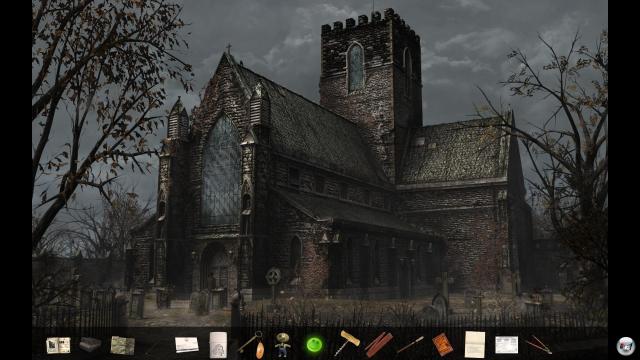Pick the key with orange keychain

pos(252,344)
